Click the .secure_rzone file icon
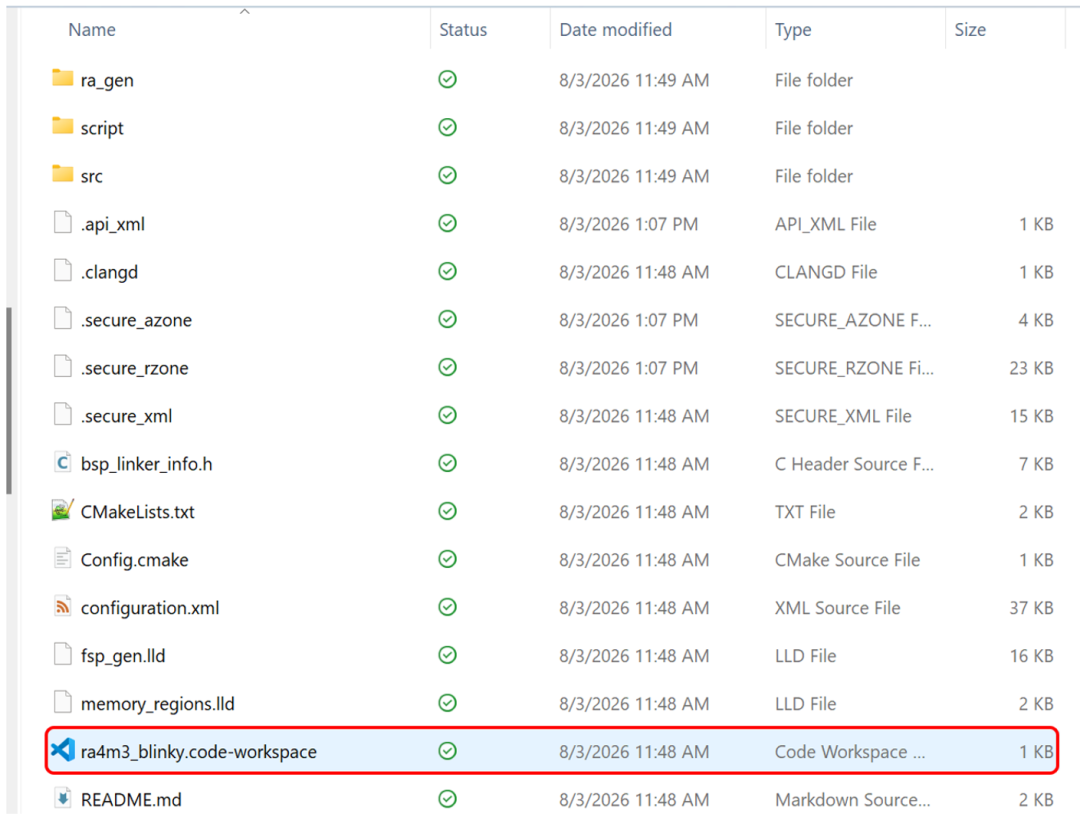Screen dimensions: 1080x817 (63, 366)
